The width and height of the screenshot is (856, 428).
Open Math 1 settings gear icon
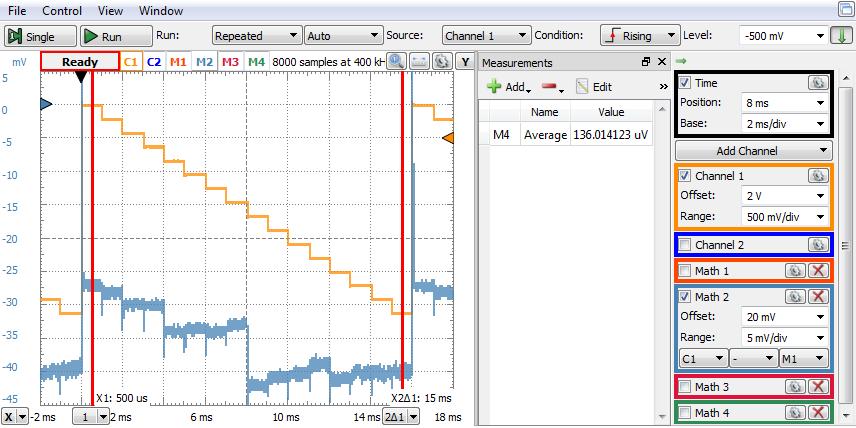pyautogui.click(x=795, y=270)
